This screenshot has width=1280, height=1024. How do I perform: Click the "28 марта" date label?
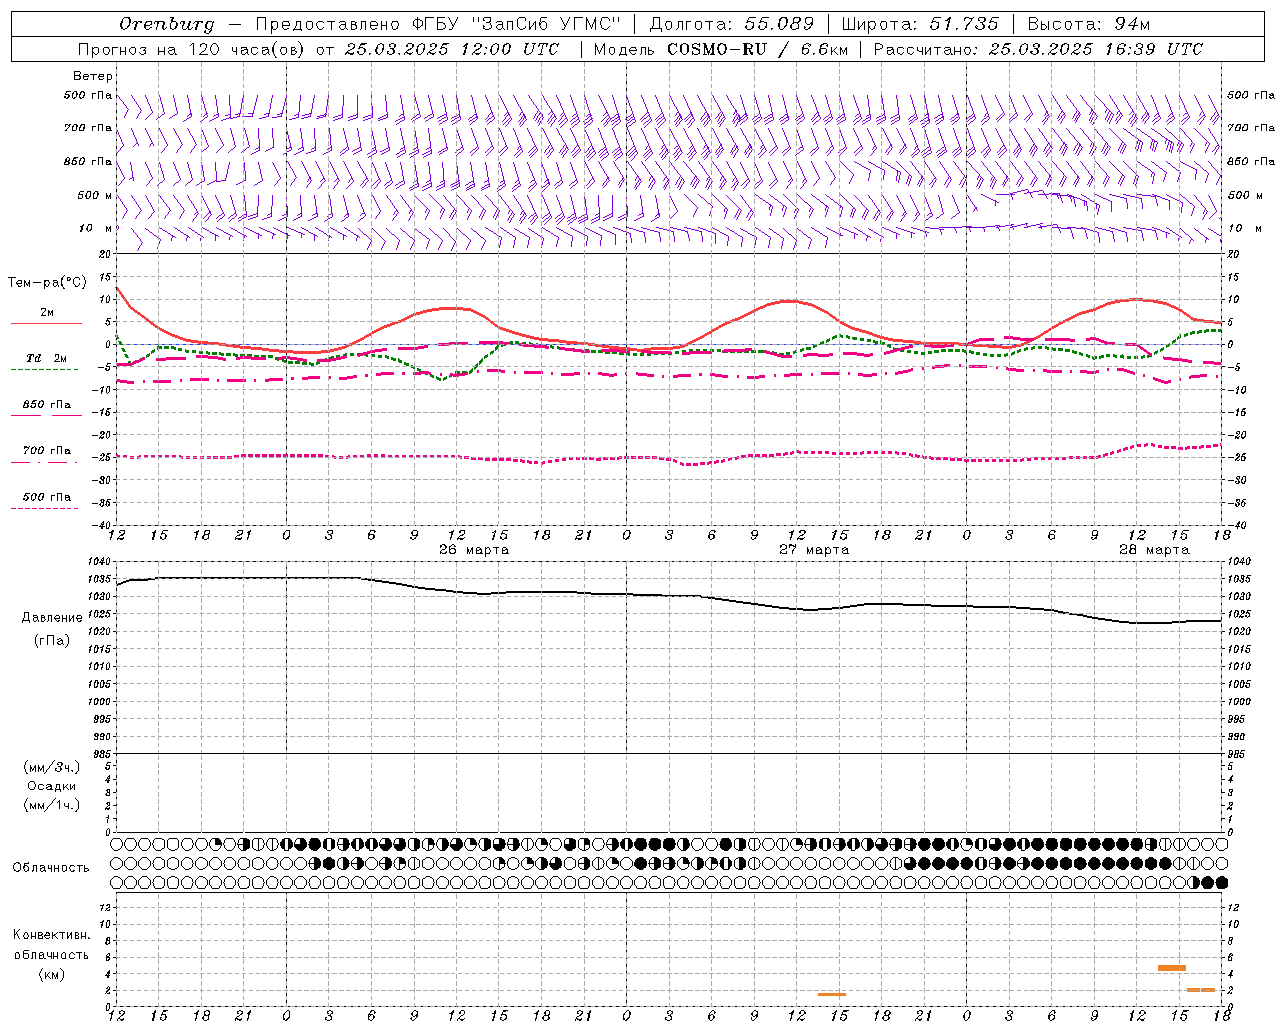(x=1154, y=550)
